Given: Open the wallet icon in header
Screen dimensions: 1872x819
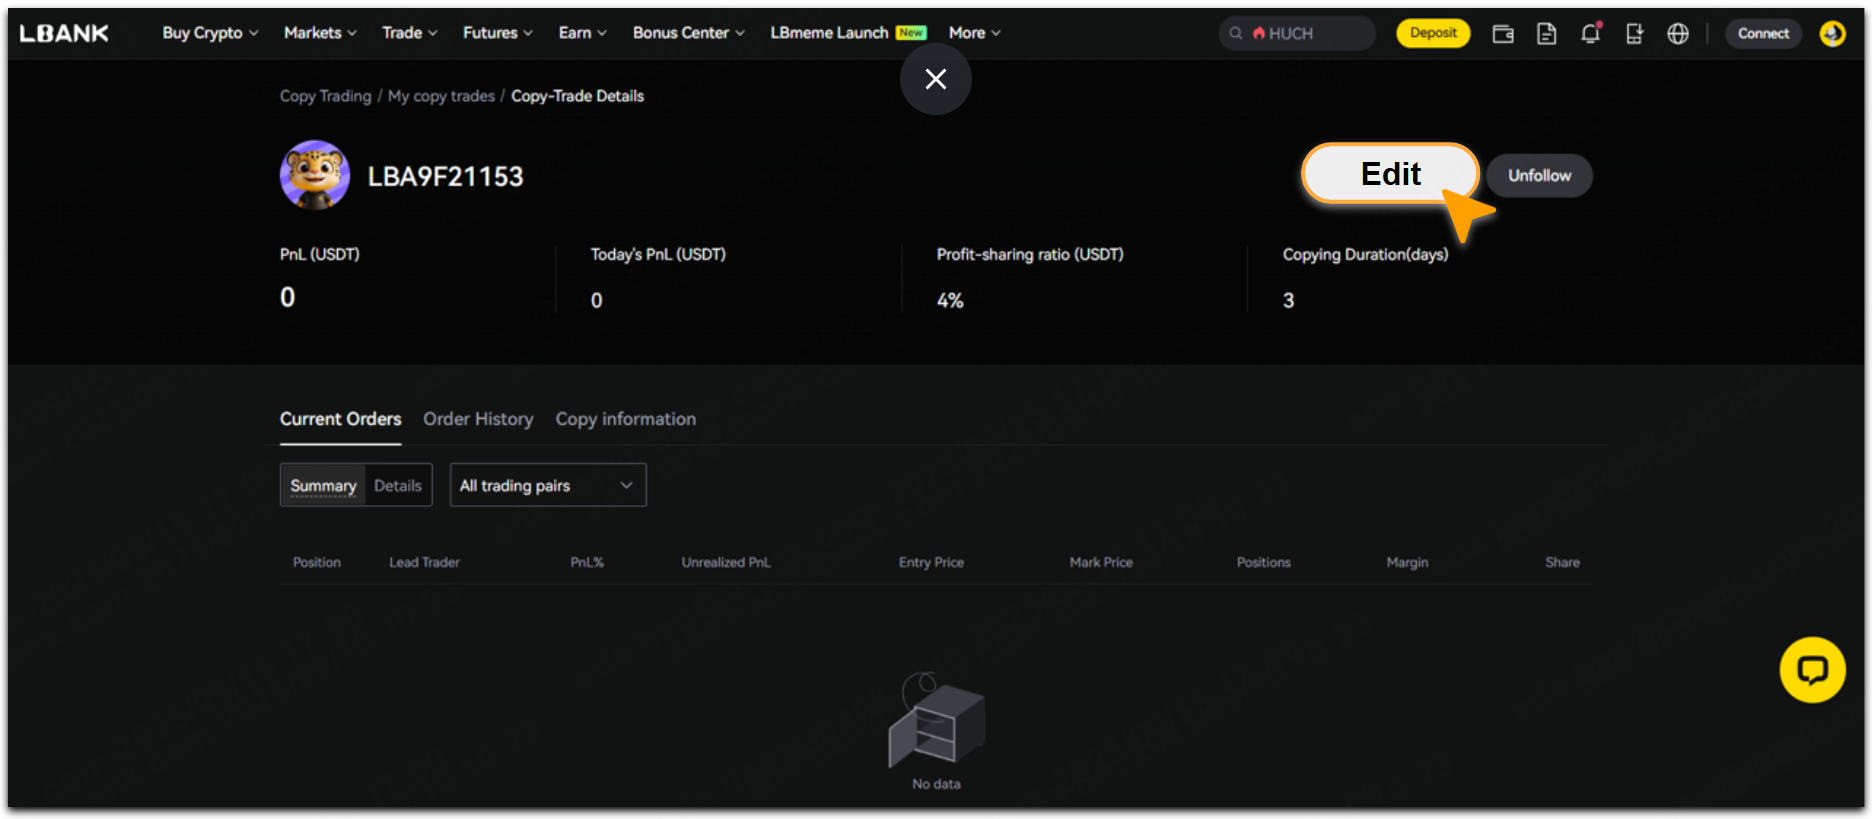Looking at the screenshot, I should point(1502,34).
